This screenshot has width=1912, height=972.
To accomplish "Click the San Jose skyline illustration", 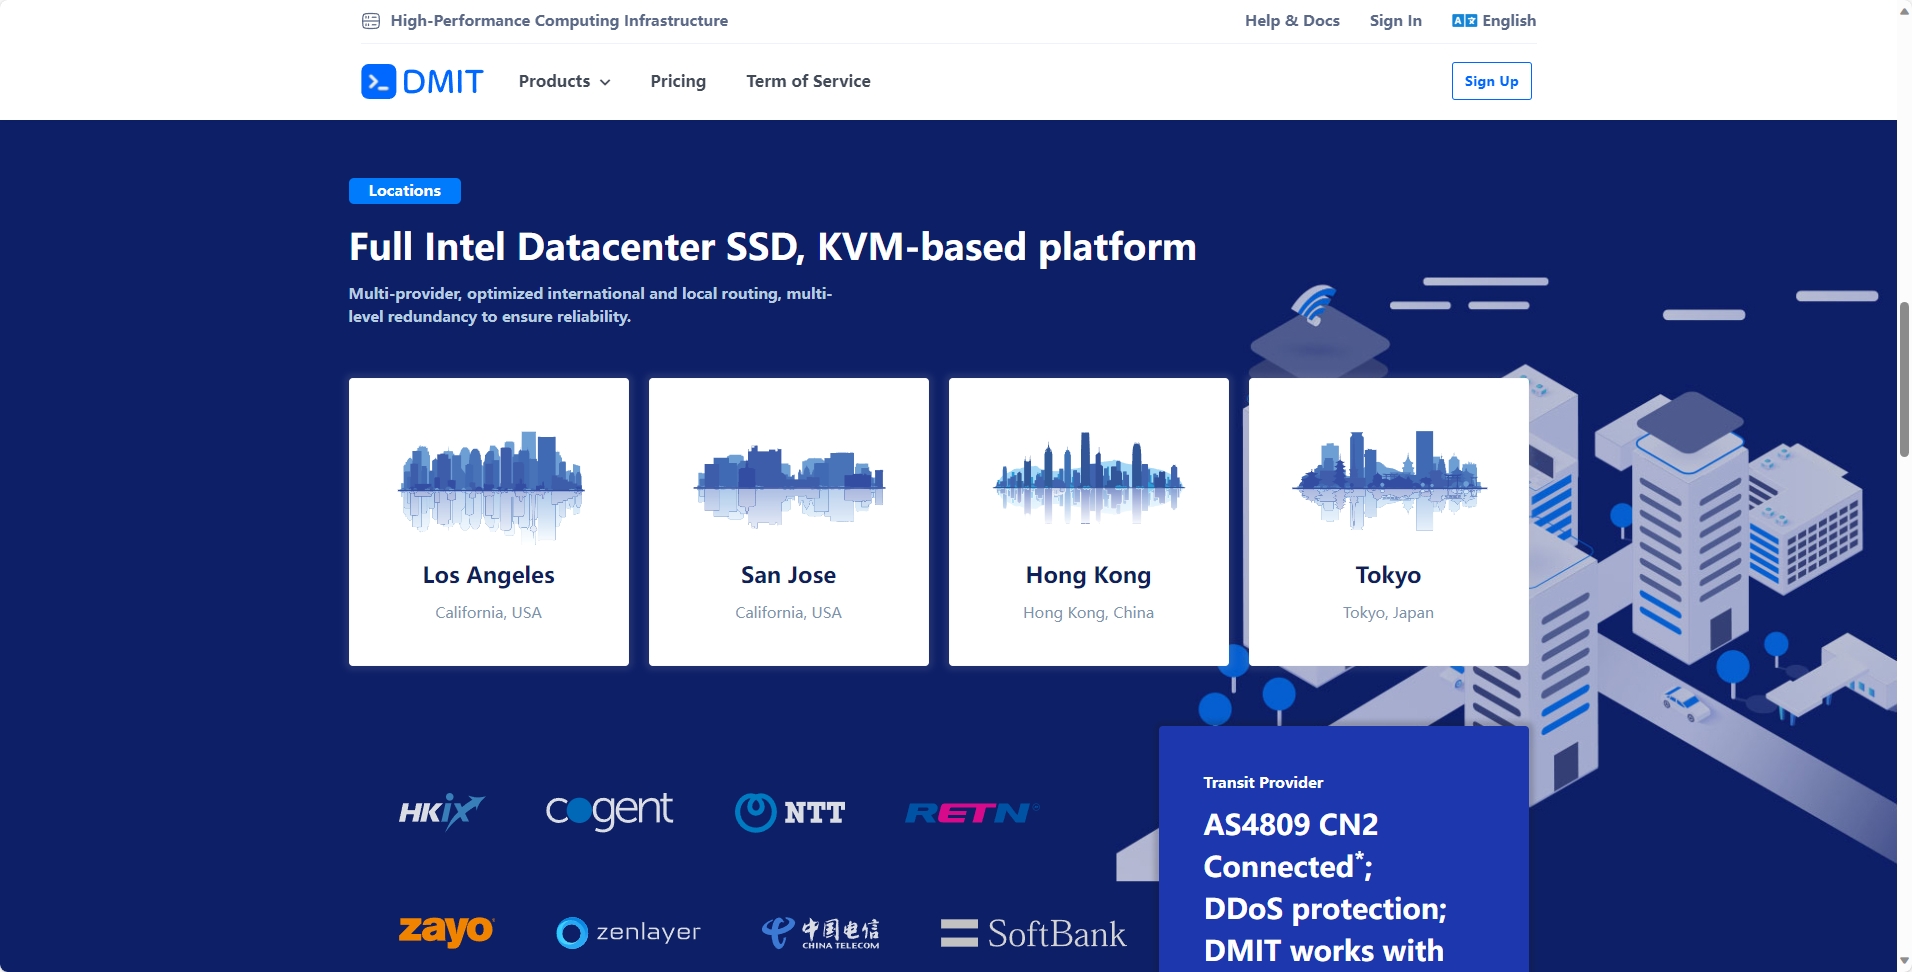I will click(x=789, y=487).
